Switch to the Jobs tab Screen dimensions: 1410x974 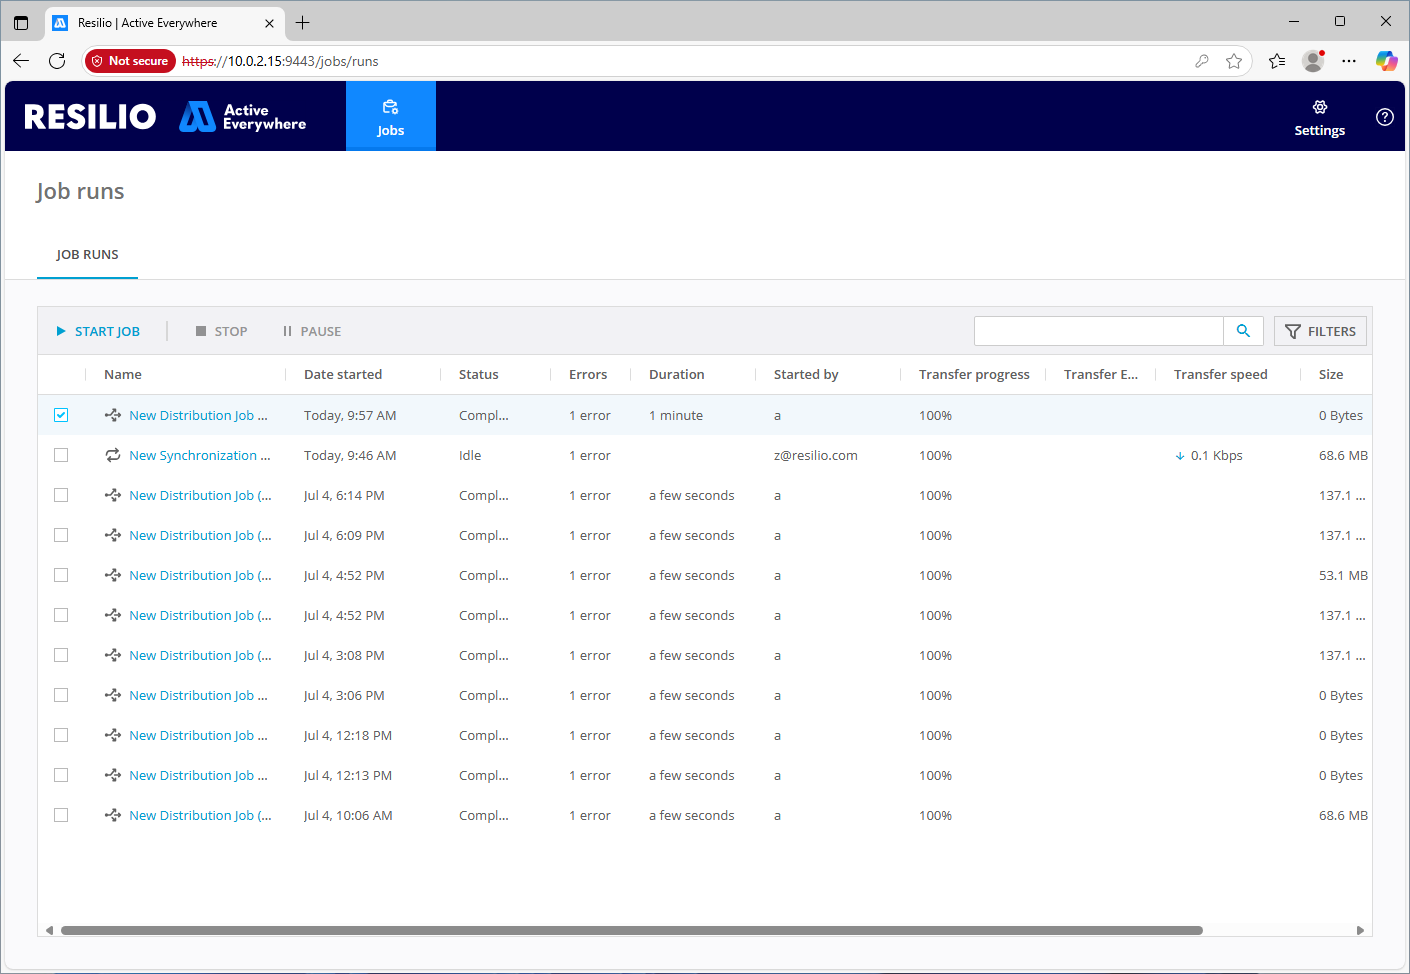390,117
